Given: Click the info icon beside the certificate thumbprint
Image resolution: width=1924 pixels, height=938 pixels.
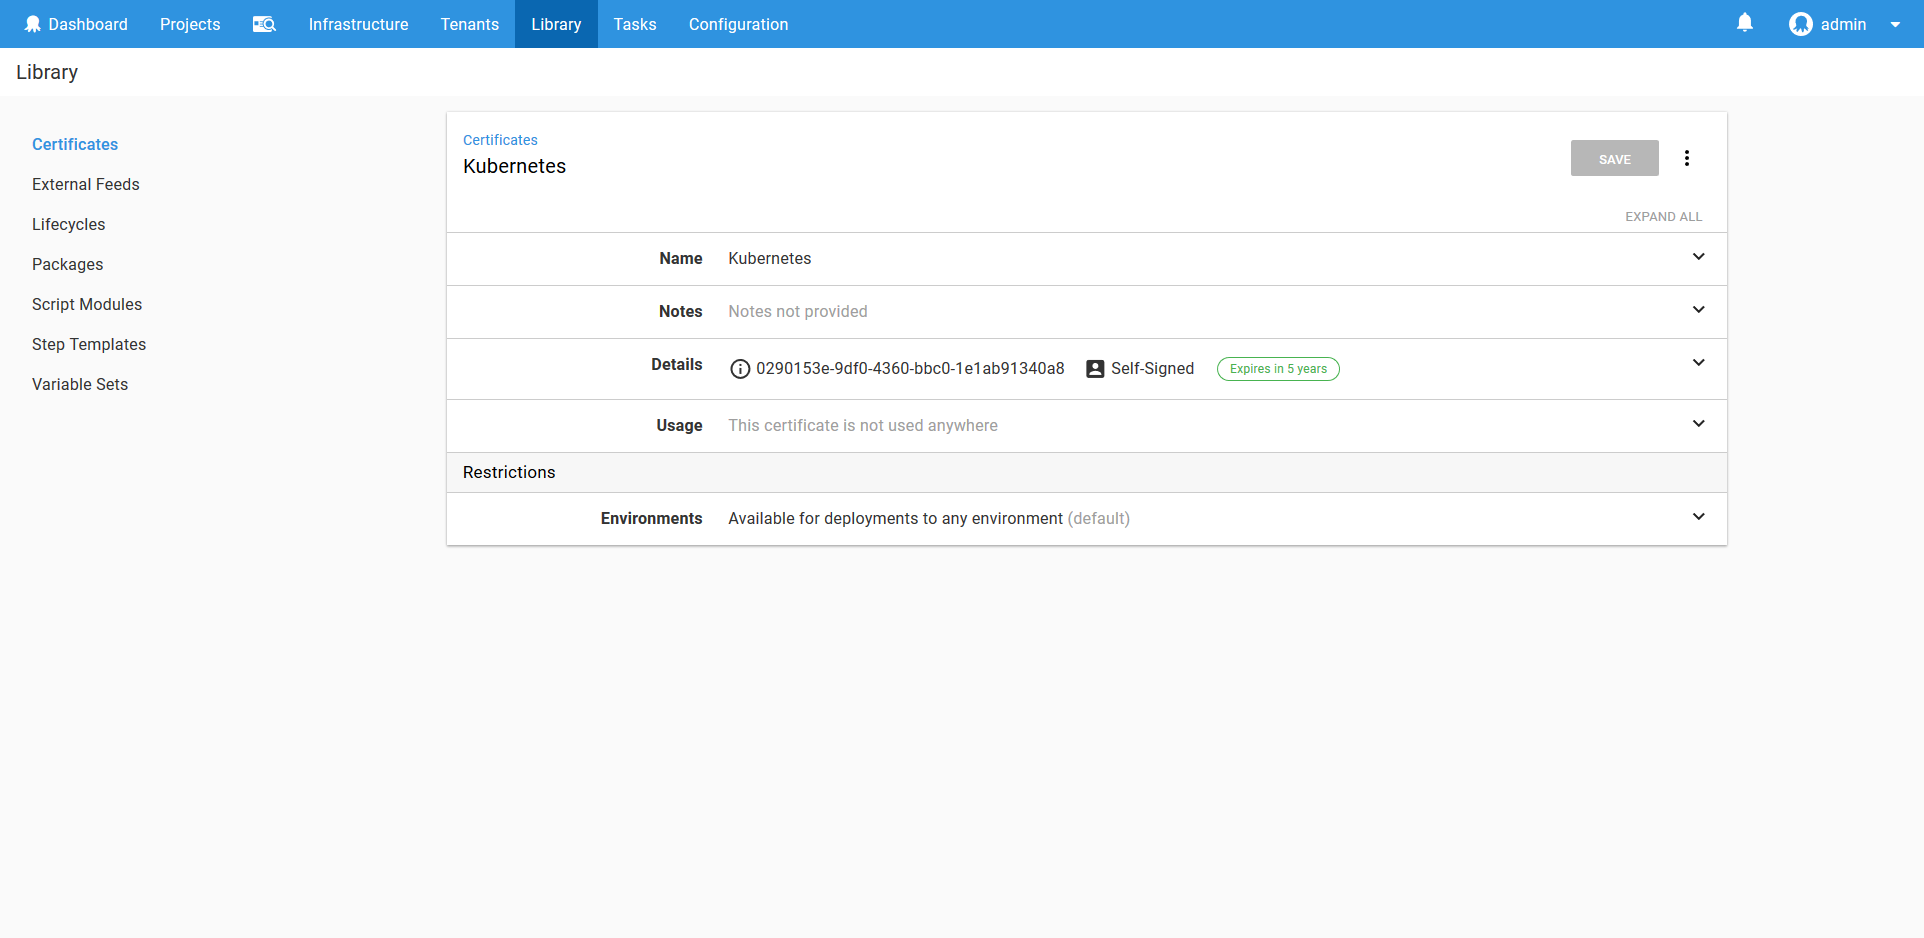Looking at the screenshot, I should pyautogui.click(x=740, y=369).
